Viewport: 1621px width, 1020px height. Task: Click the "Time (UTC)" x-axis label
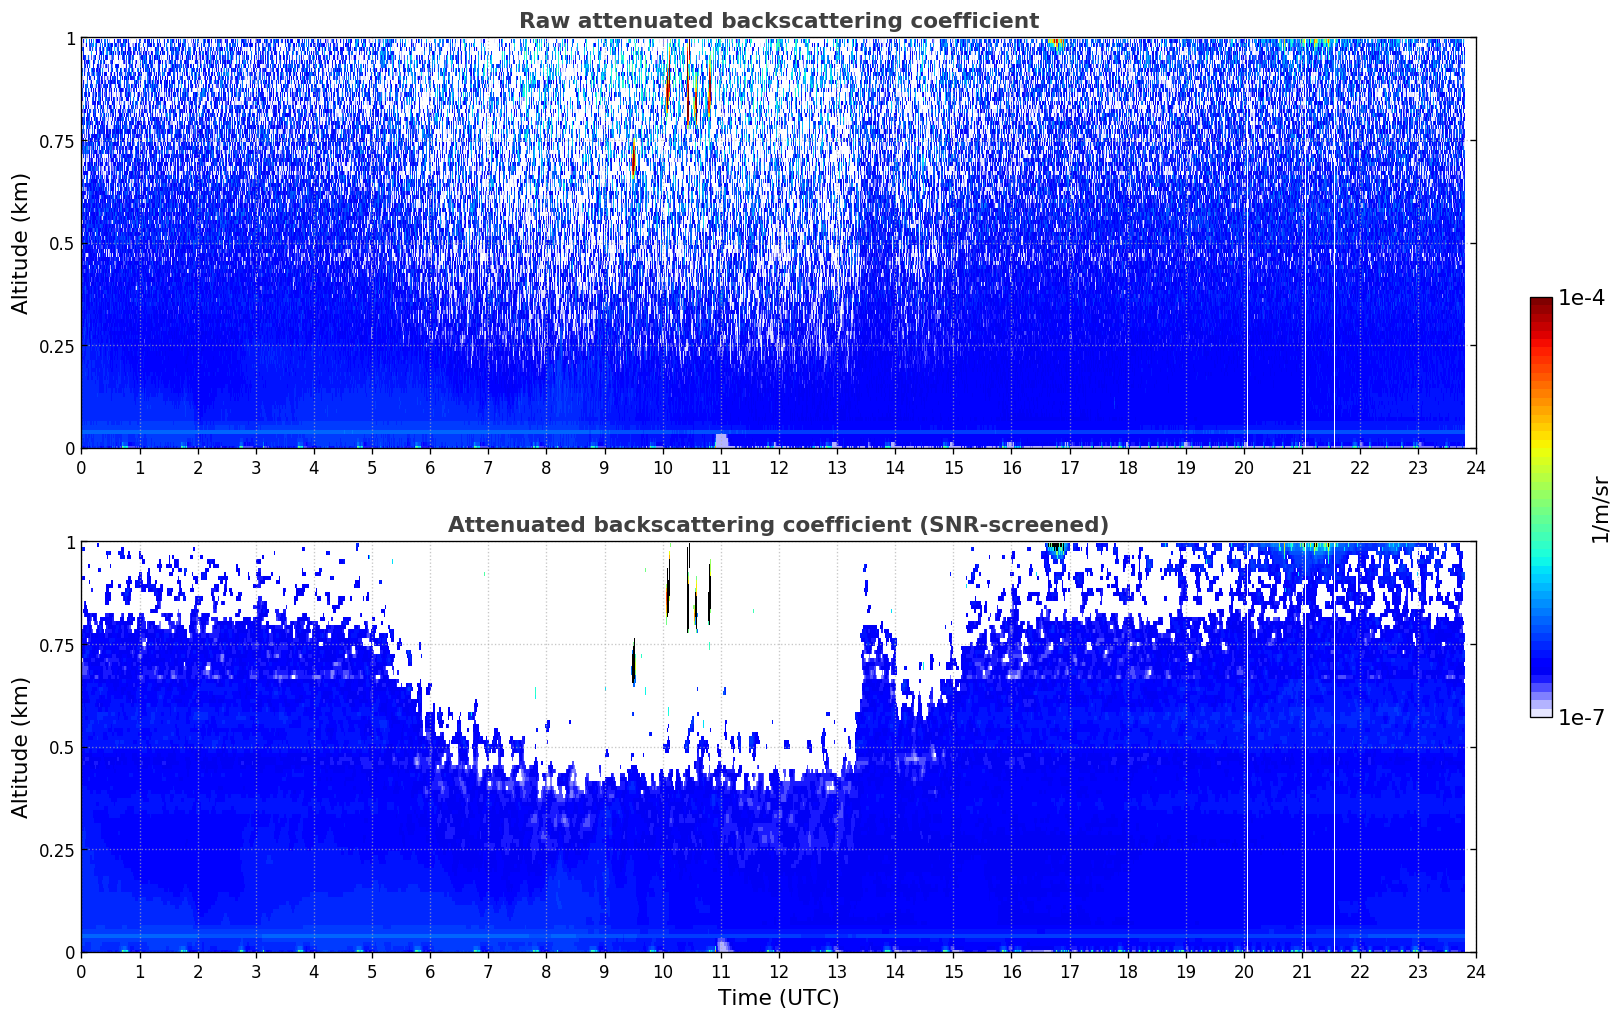(778, 998)
